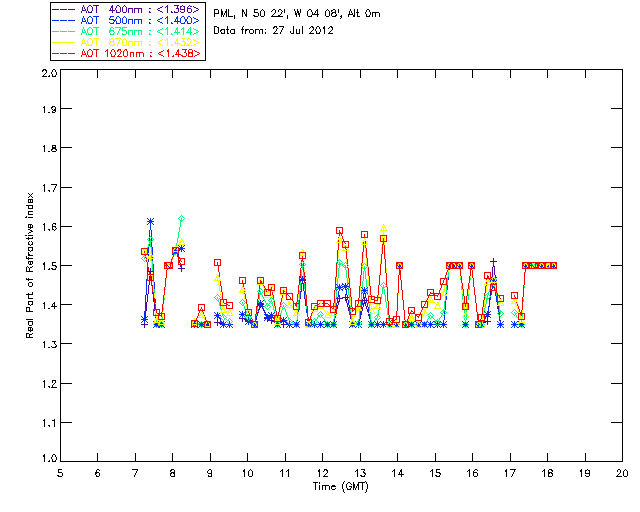Screen dimensions: 640x512
Task: Click the 1.4 y-axis tick label
Action: [x=49, y=305]
